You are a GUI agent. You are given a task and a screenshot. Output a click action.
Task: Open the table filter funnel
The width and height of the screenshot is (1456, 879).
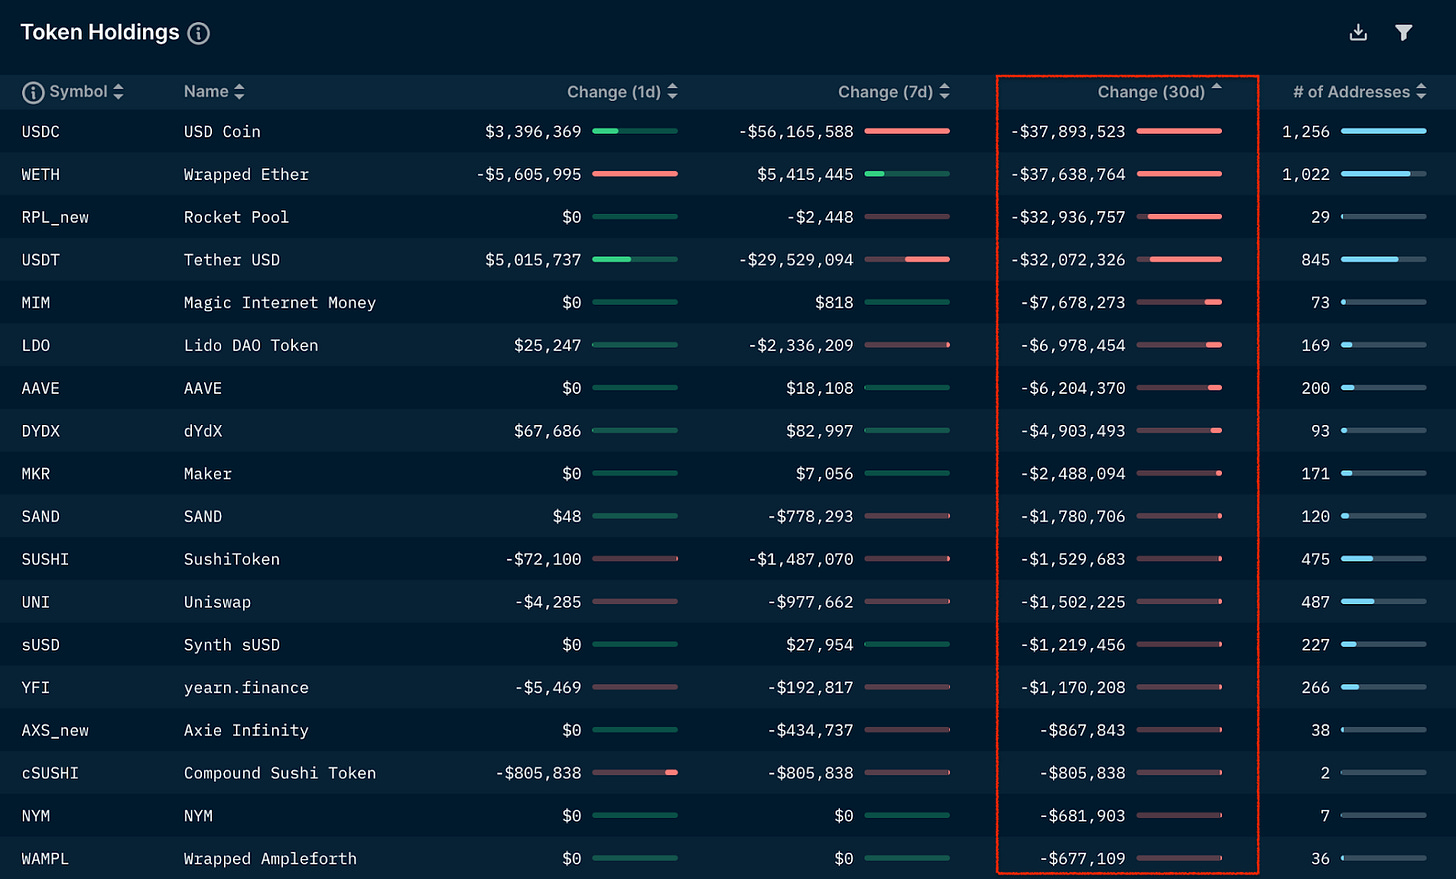1404,33
